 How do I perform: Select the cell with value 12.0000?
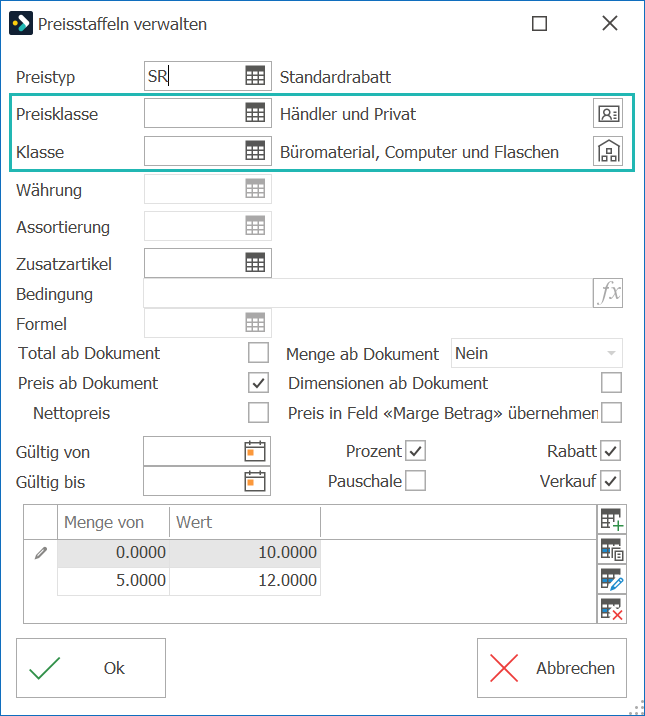pyautogui.click(x=245, y=581)
